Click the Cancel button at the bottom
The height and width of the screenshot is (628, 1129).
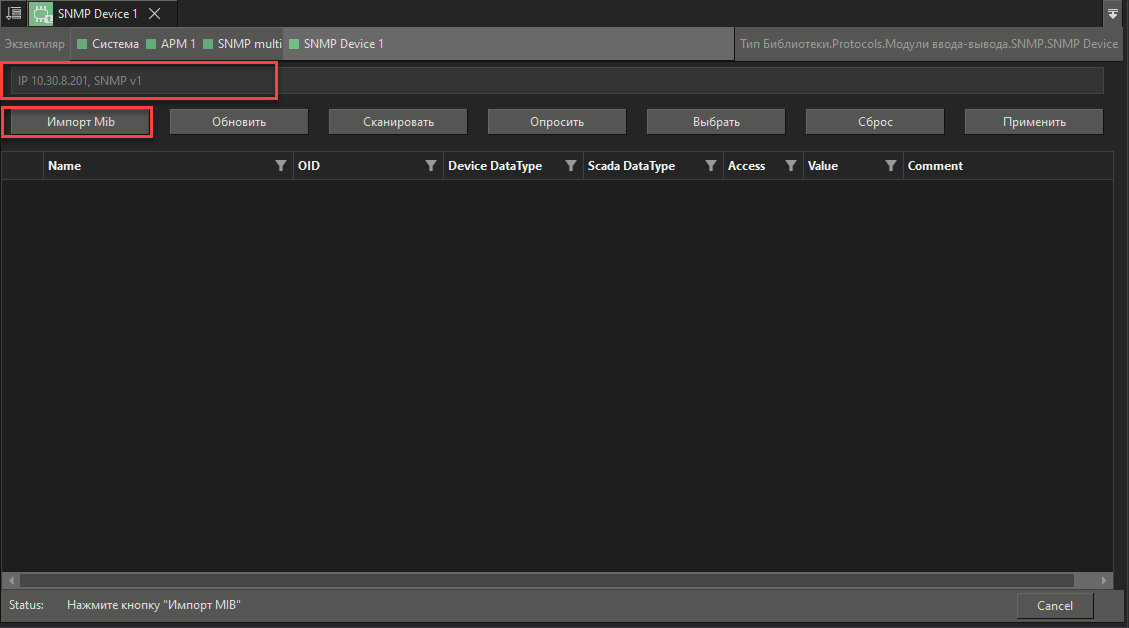1055,605
